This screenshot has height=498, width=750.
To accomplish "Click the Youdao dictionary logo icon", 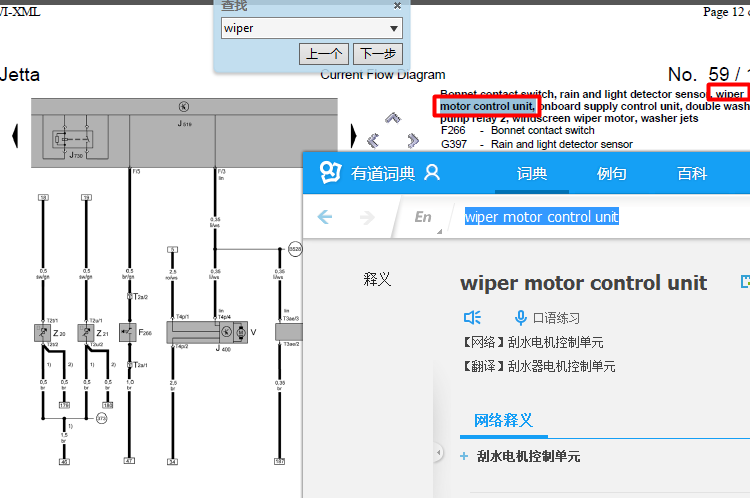I will tap(331, 172).
